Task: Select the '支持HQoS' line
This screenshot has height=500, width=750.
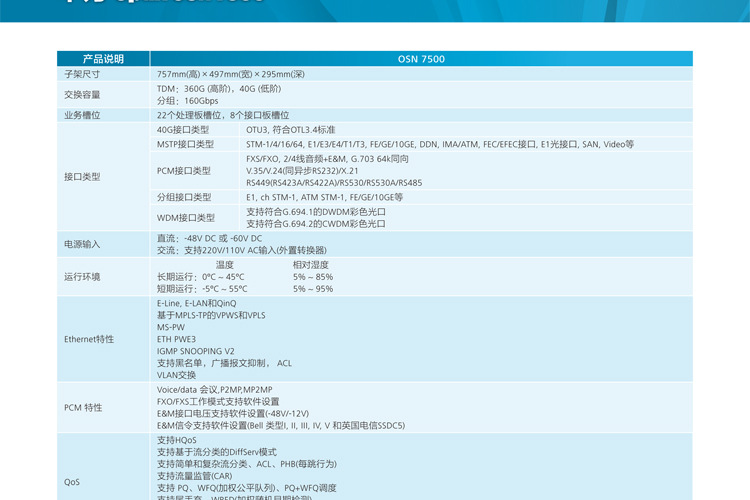Action: [x=176, y=440]
